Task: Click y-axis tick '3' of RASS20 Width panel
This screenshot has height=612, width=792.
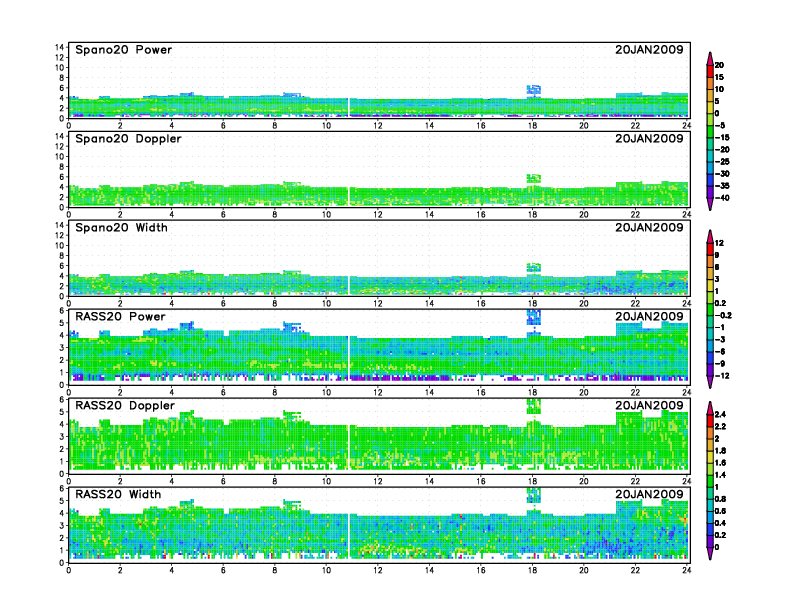Action: [62, 525]
